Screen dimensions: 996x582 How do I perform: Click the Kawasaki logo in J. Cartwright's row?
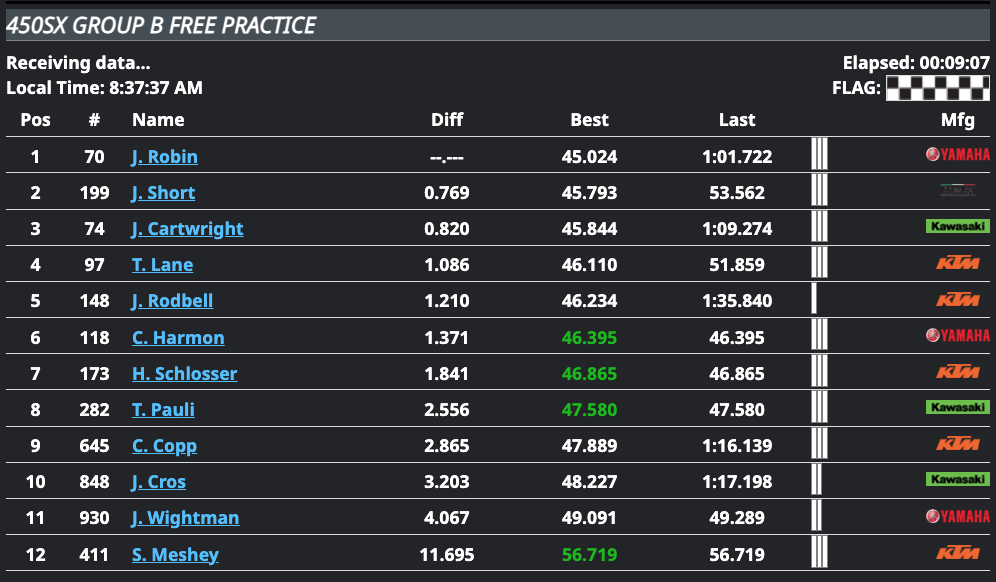(957, 227)
